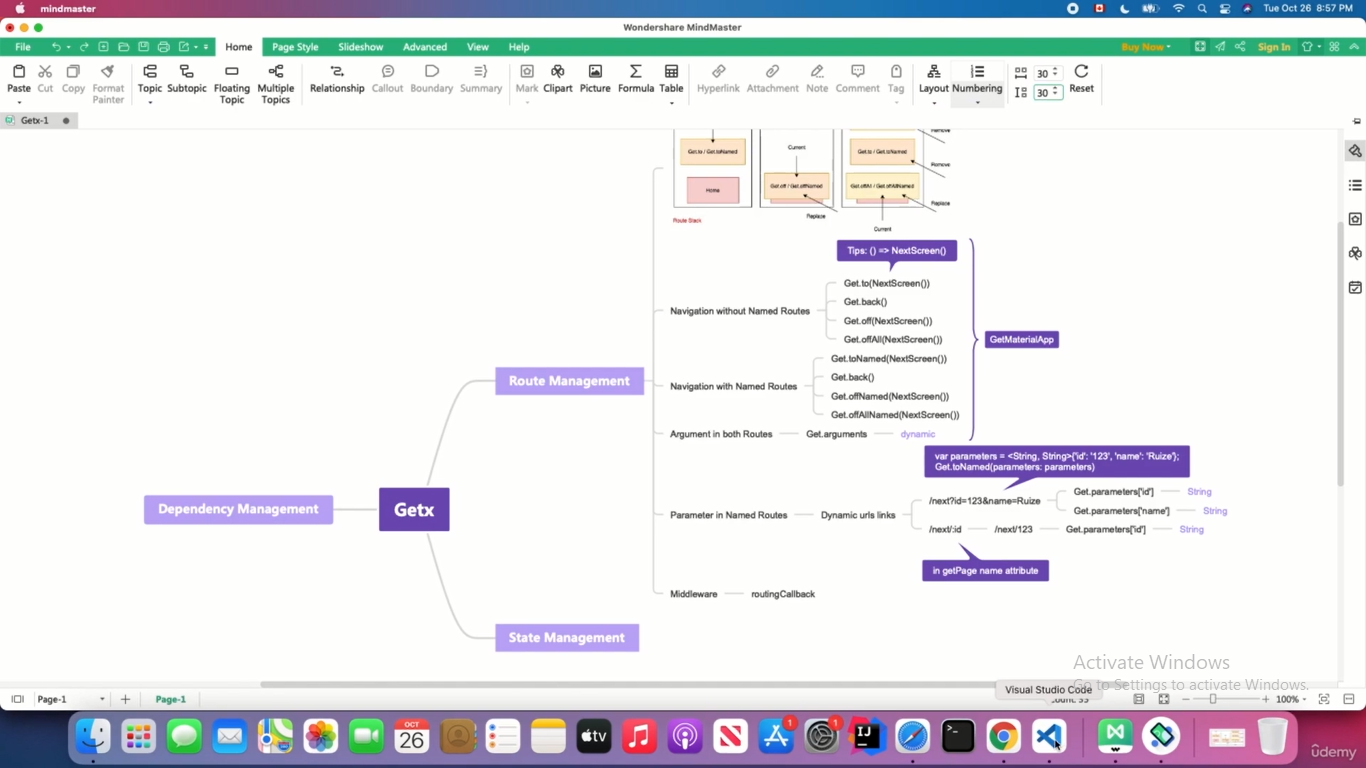The width and height of the screenshot is (1366, 768).
Task: Expand the Paste dropdown
Action: pyautogui.click(x=19, y=102)
